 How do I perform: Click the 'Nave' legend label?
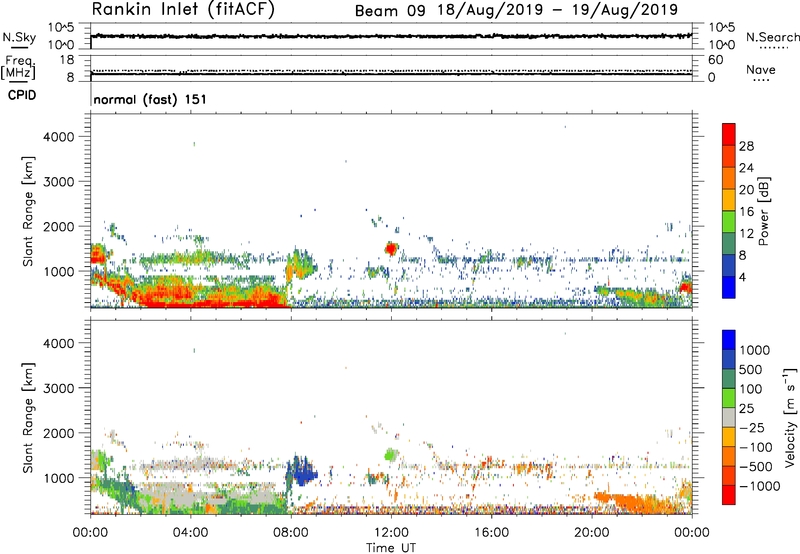pyautogui.click(x=761, y=69)
